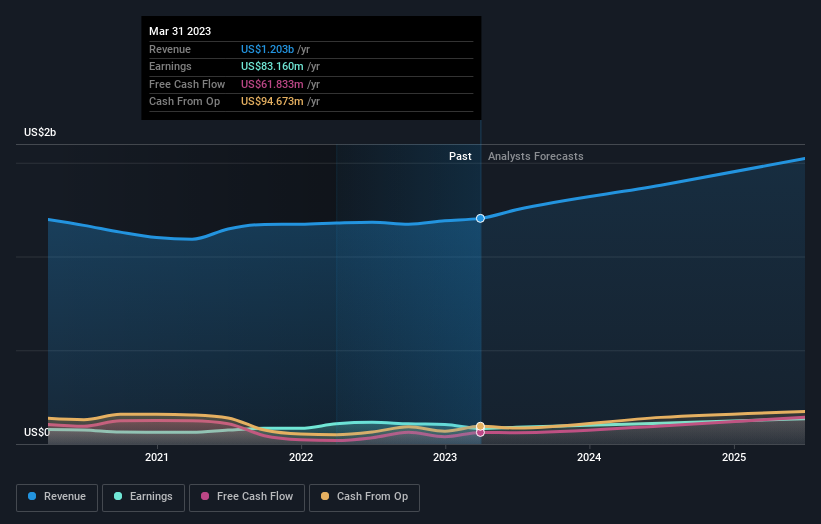Select the 2023 x-axis label
This screenshot has height=524, width=821.
(445, 458)
